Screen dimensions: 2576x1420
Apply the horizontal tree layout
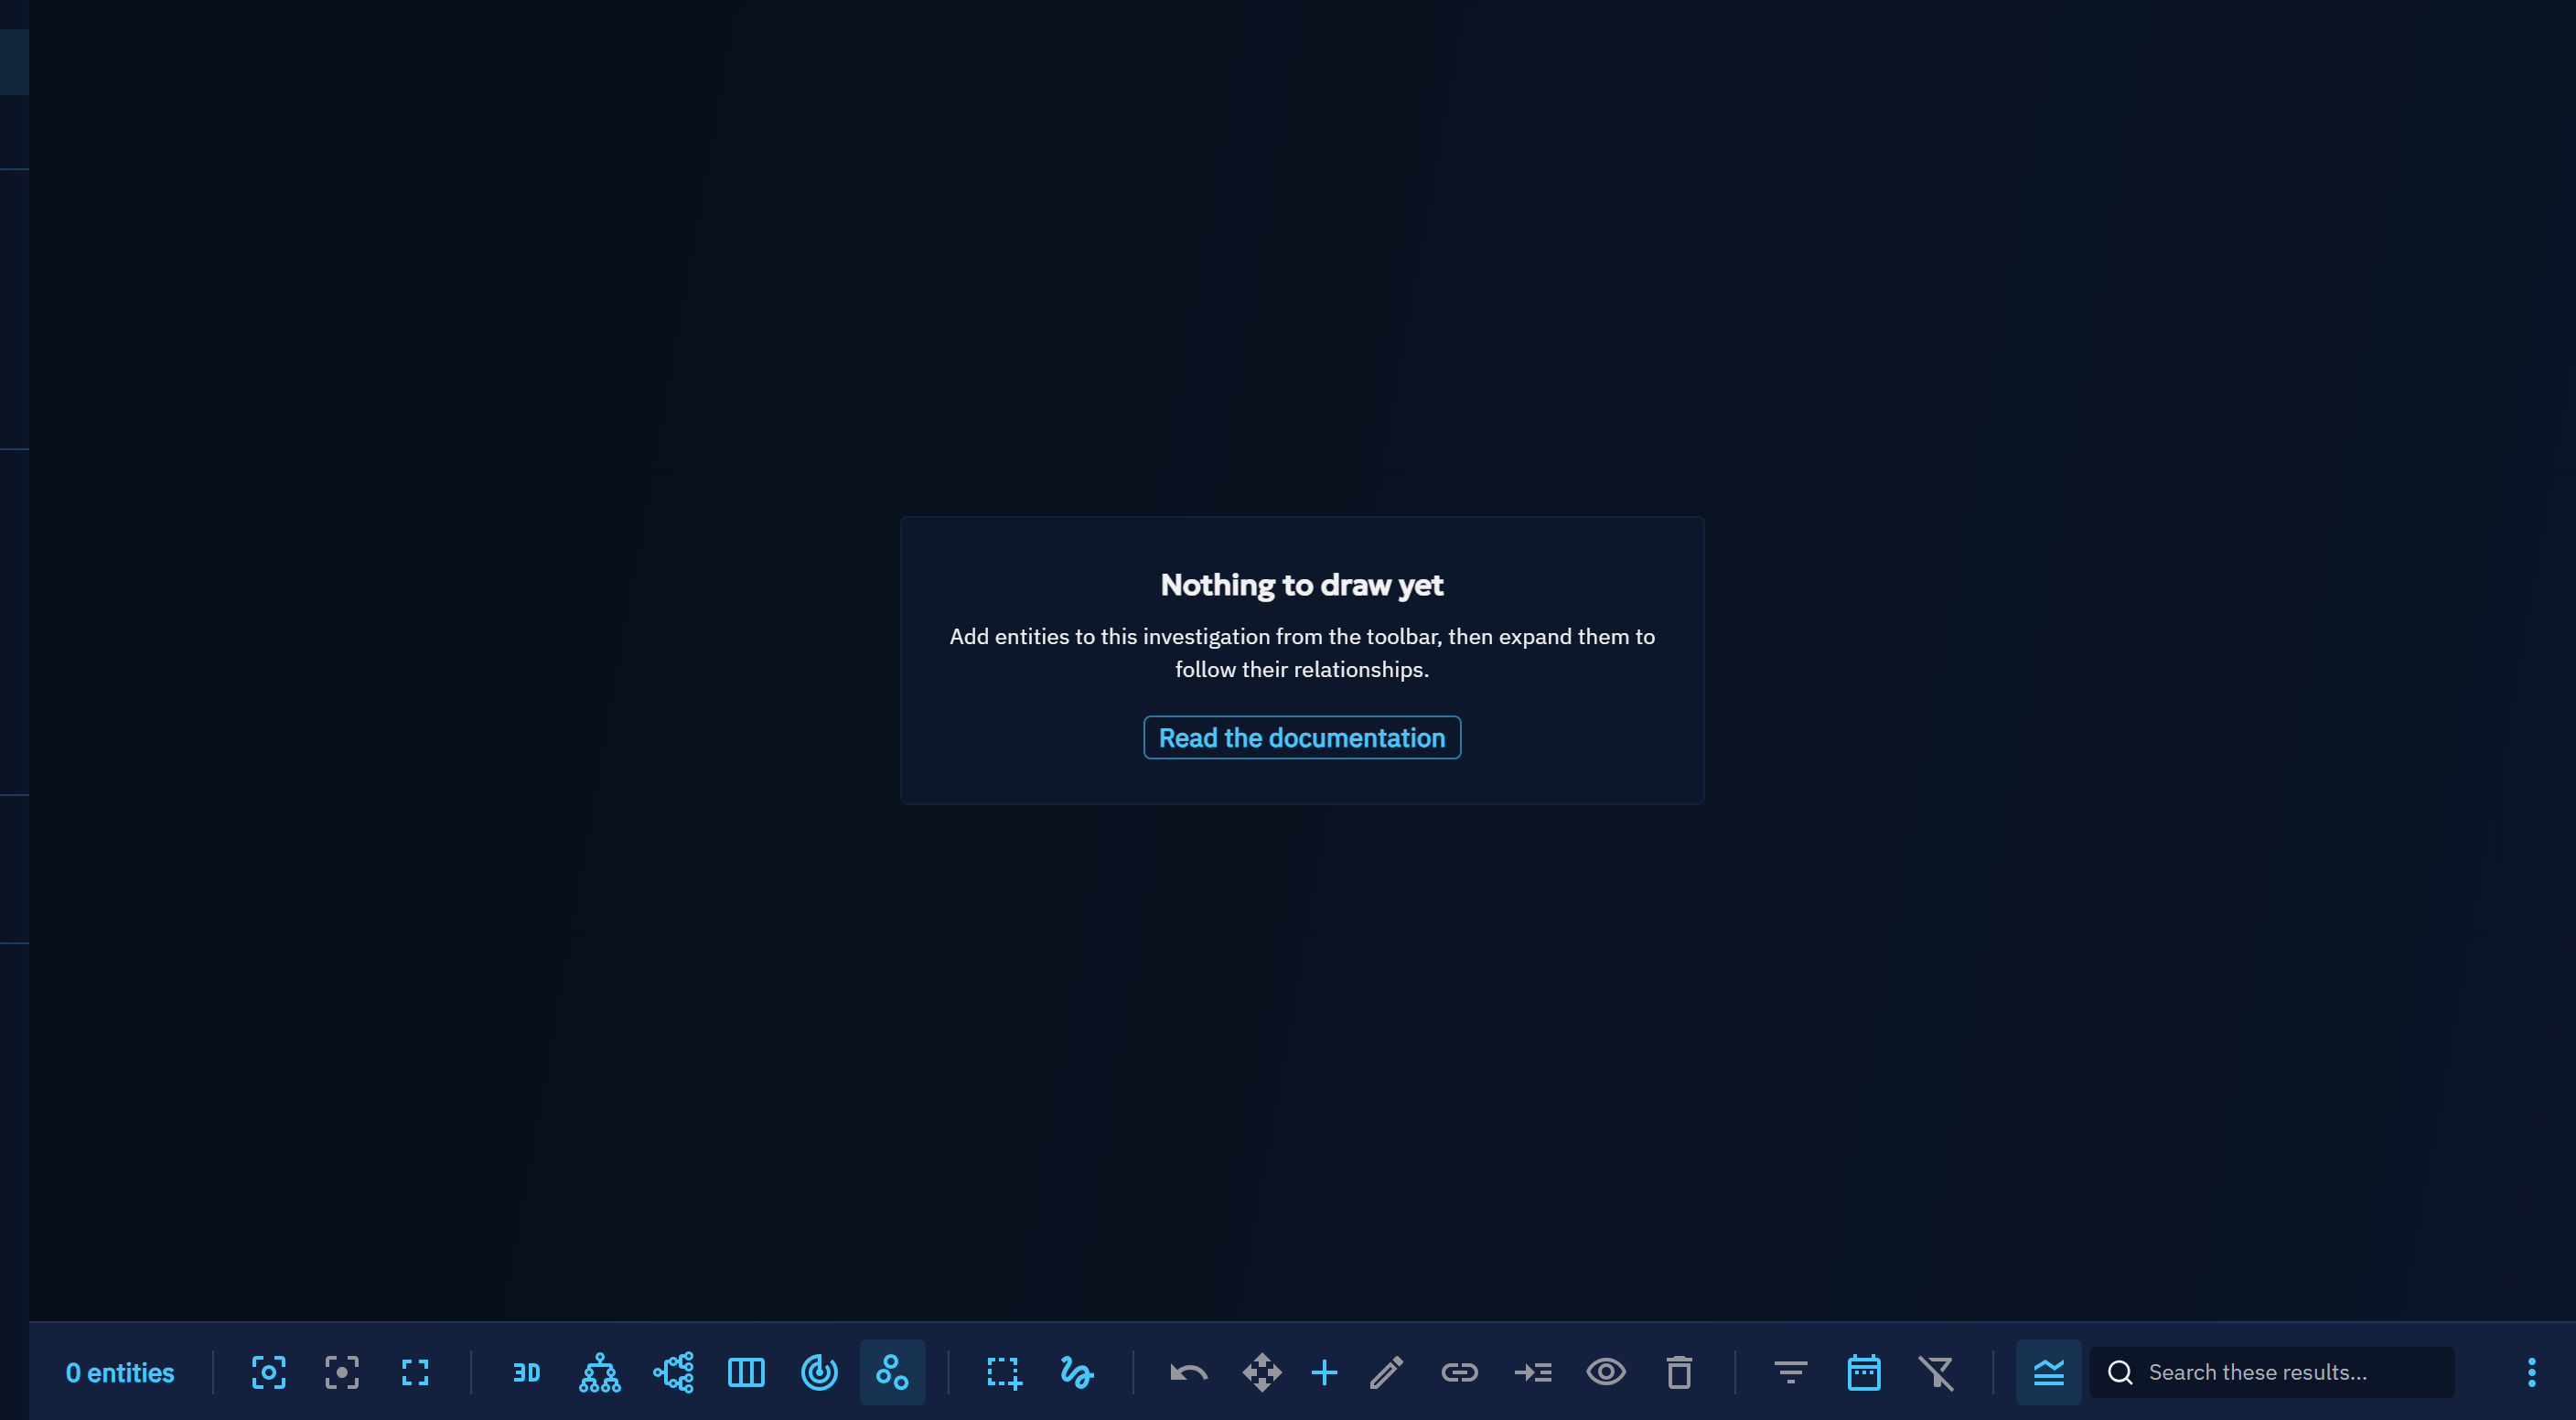[x=673, y=1372]
